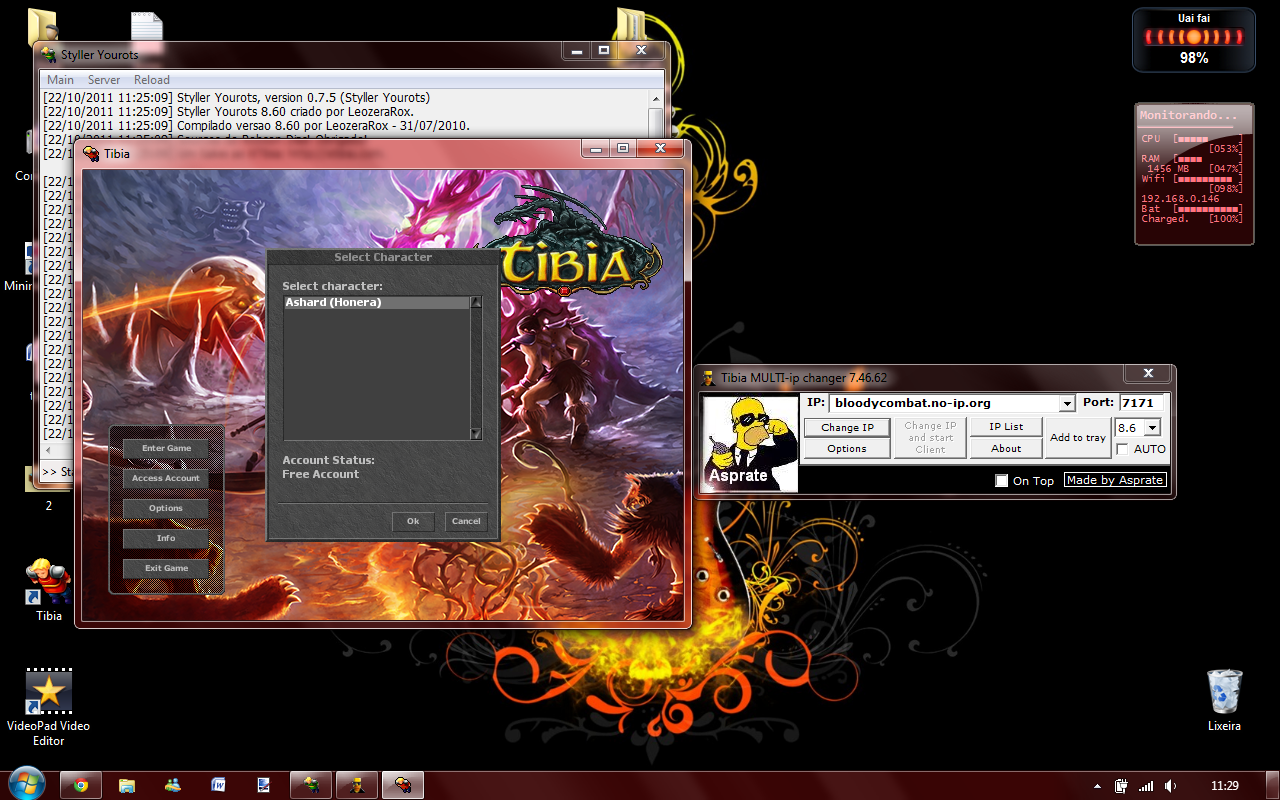This screenshot has width=1280, height=800.
Task: Click log line 'Styller Yourots, version 0.7.5'
Action: pos(236,98)
